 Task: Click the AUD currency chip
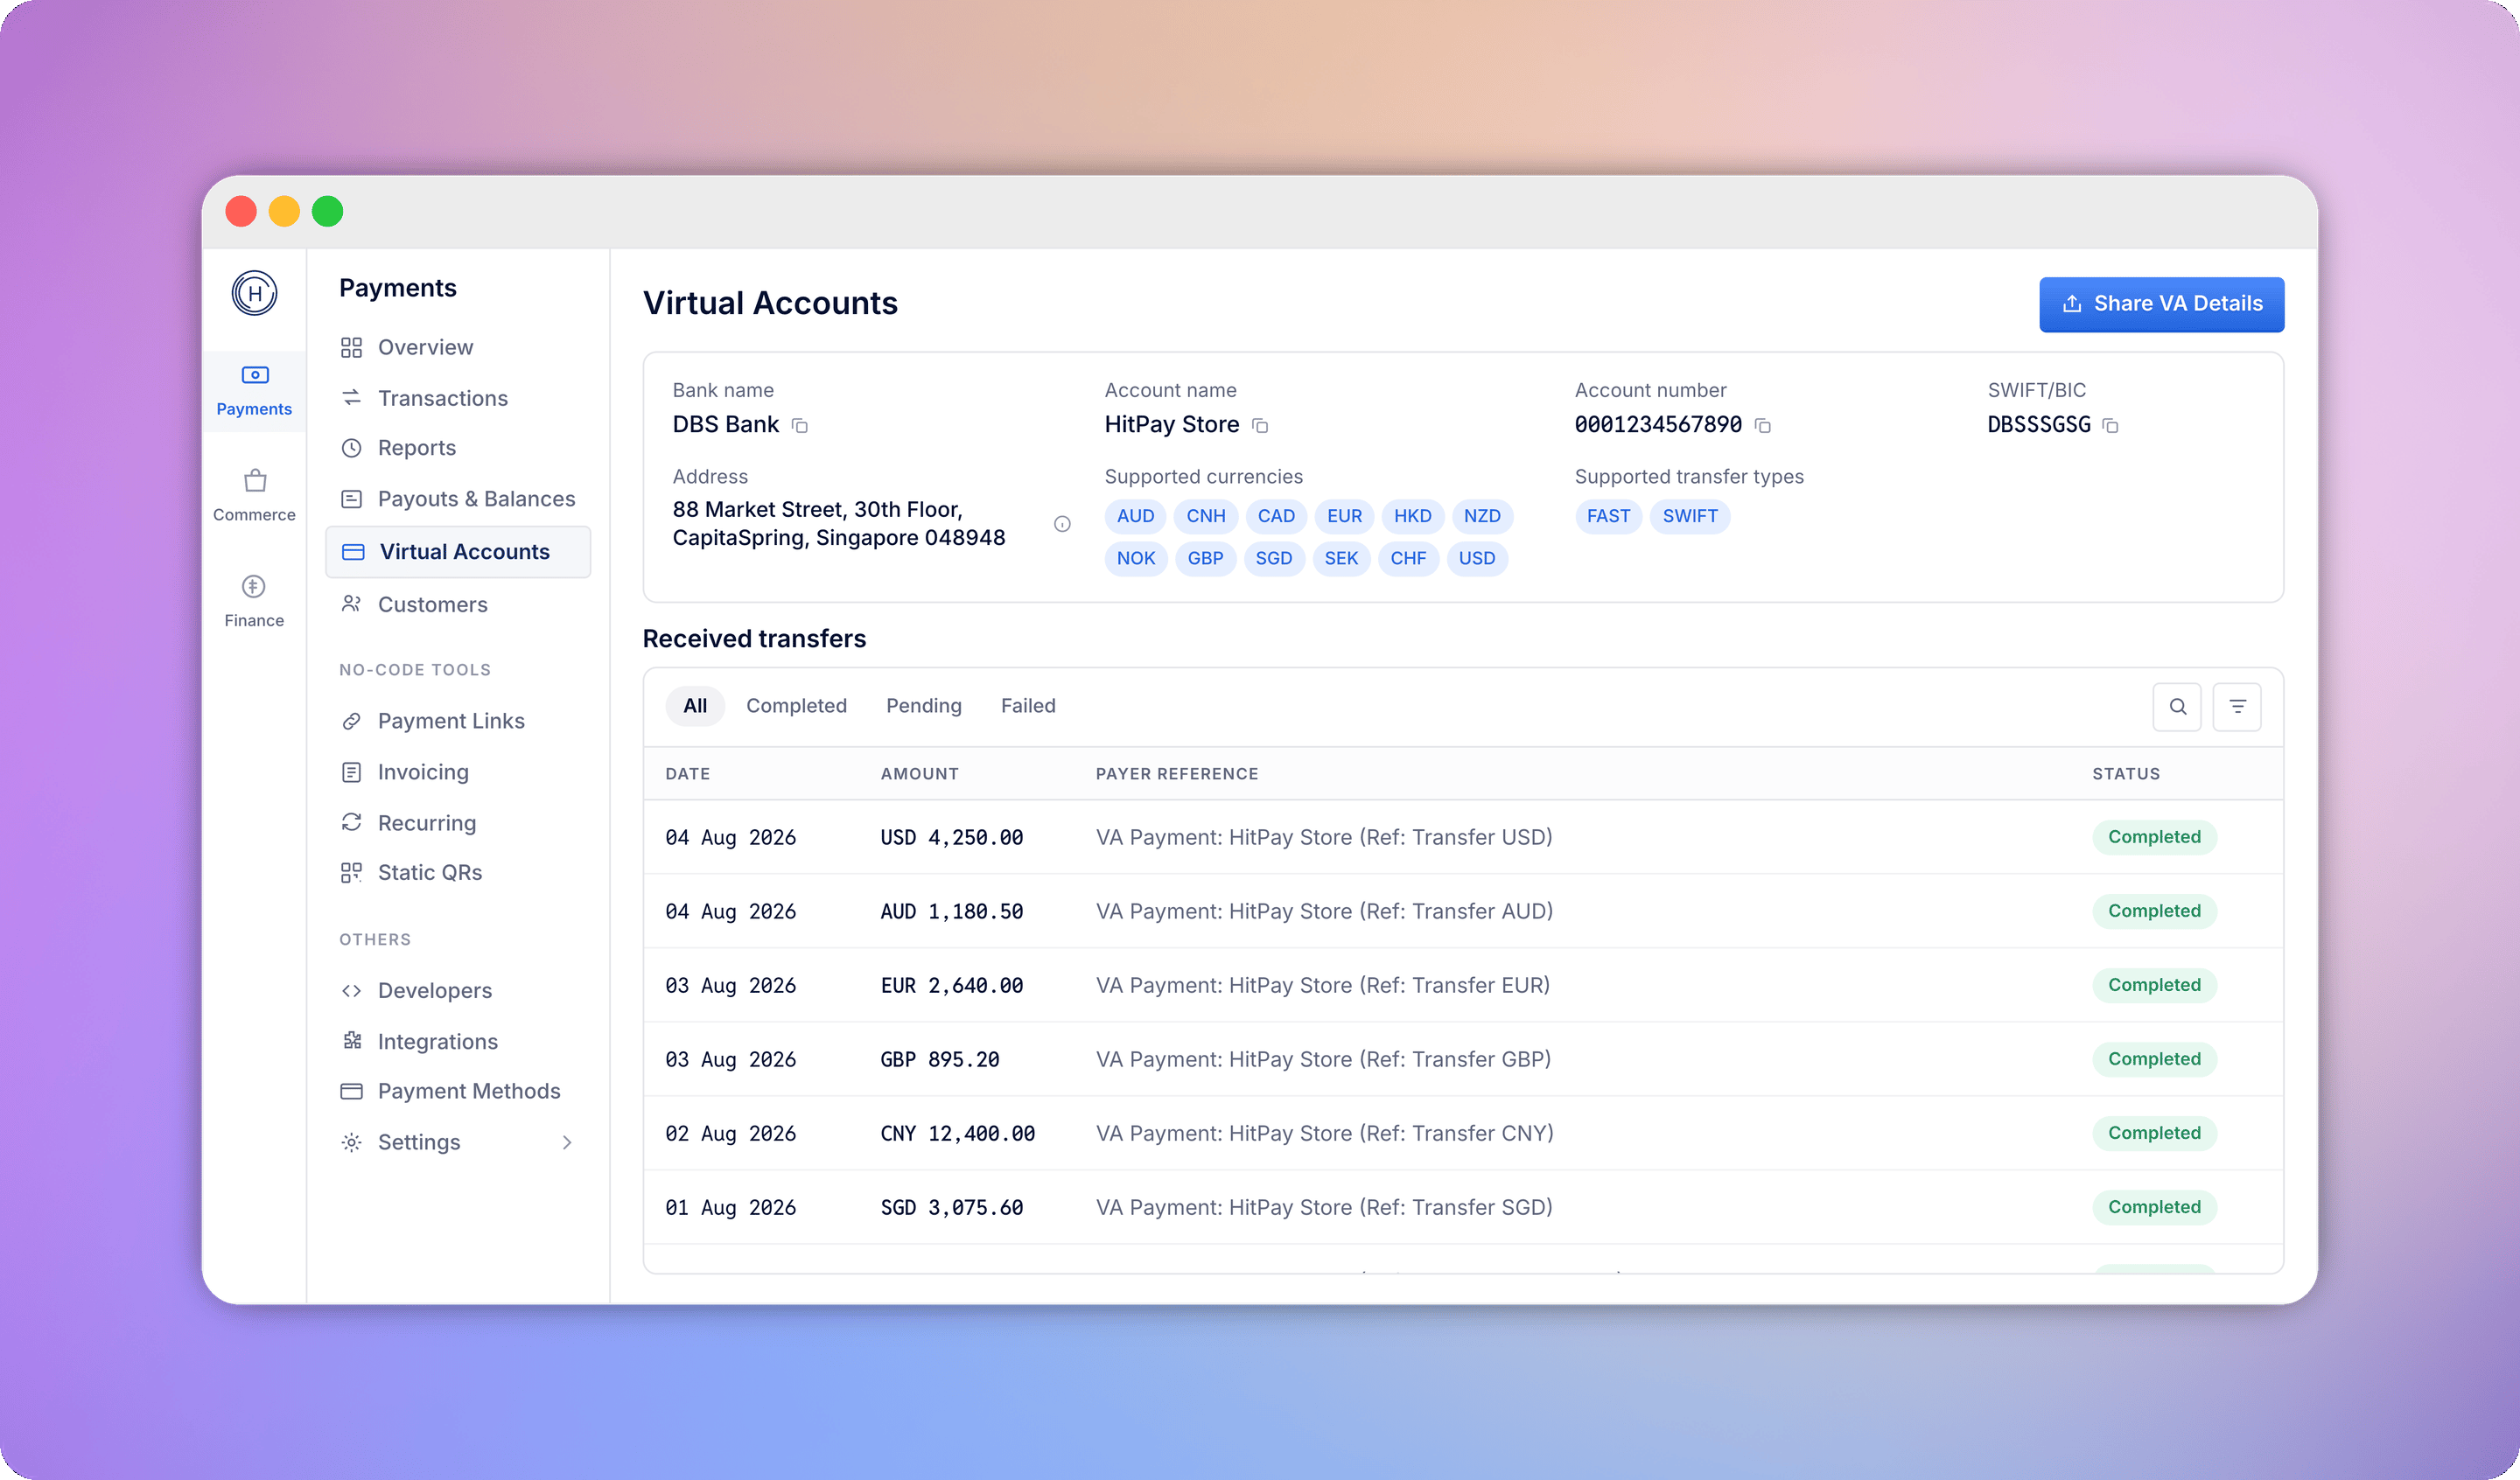click(1135, 516)
